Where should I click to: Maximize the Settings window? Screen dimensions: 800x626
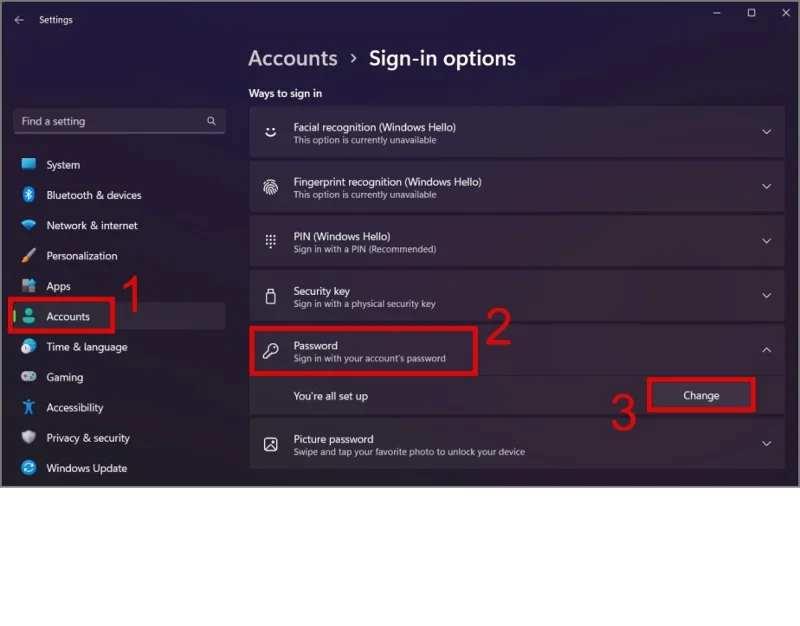[752, 13]
